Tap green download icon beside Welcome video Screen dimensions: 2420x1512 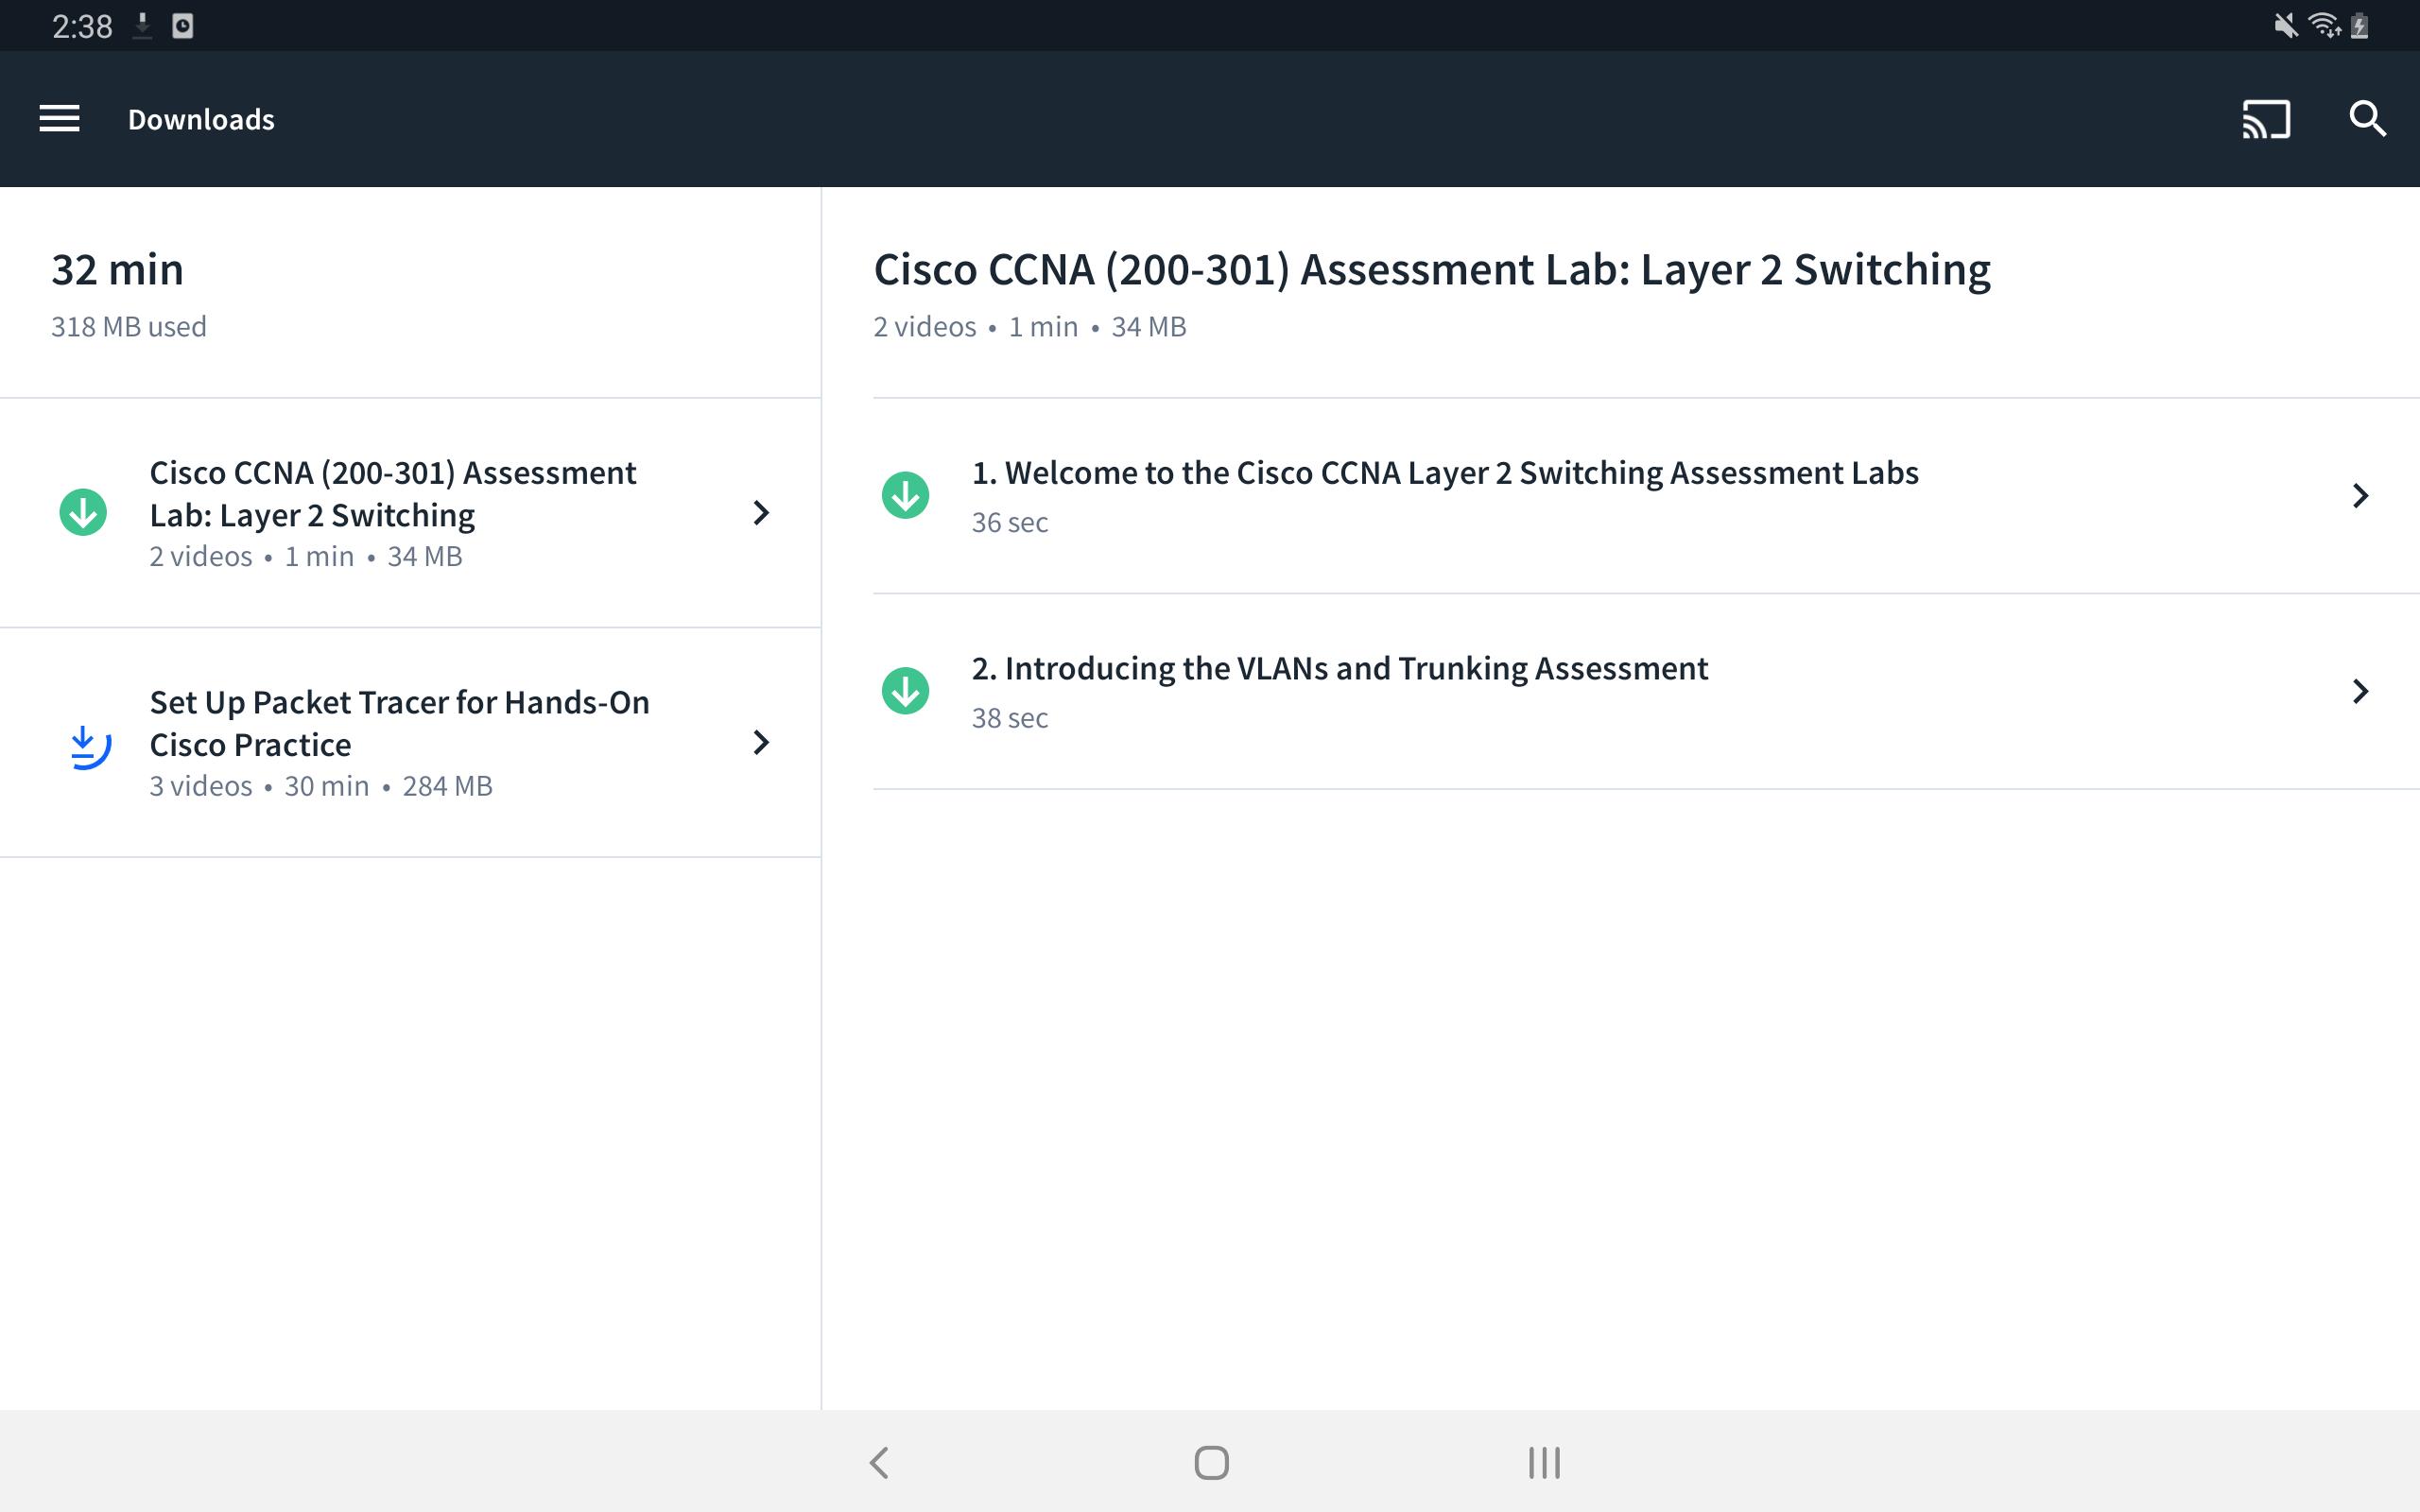click(905, 495)
